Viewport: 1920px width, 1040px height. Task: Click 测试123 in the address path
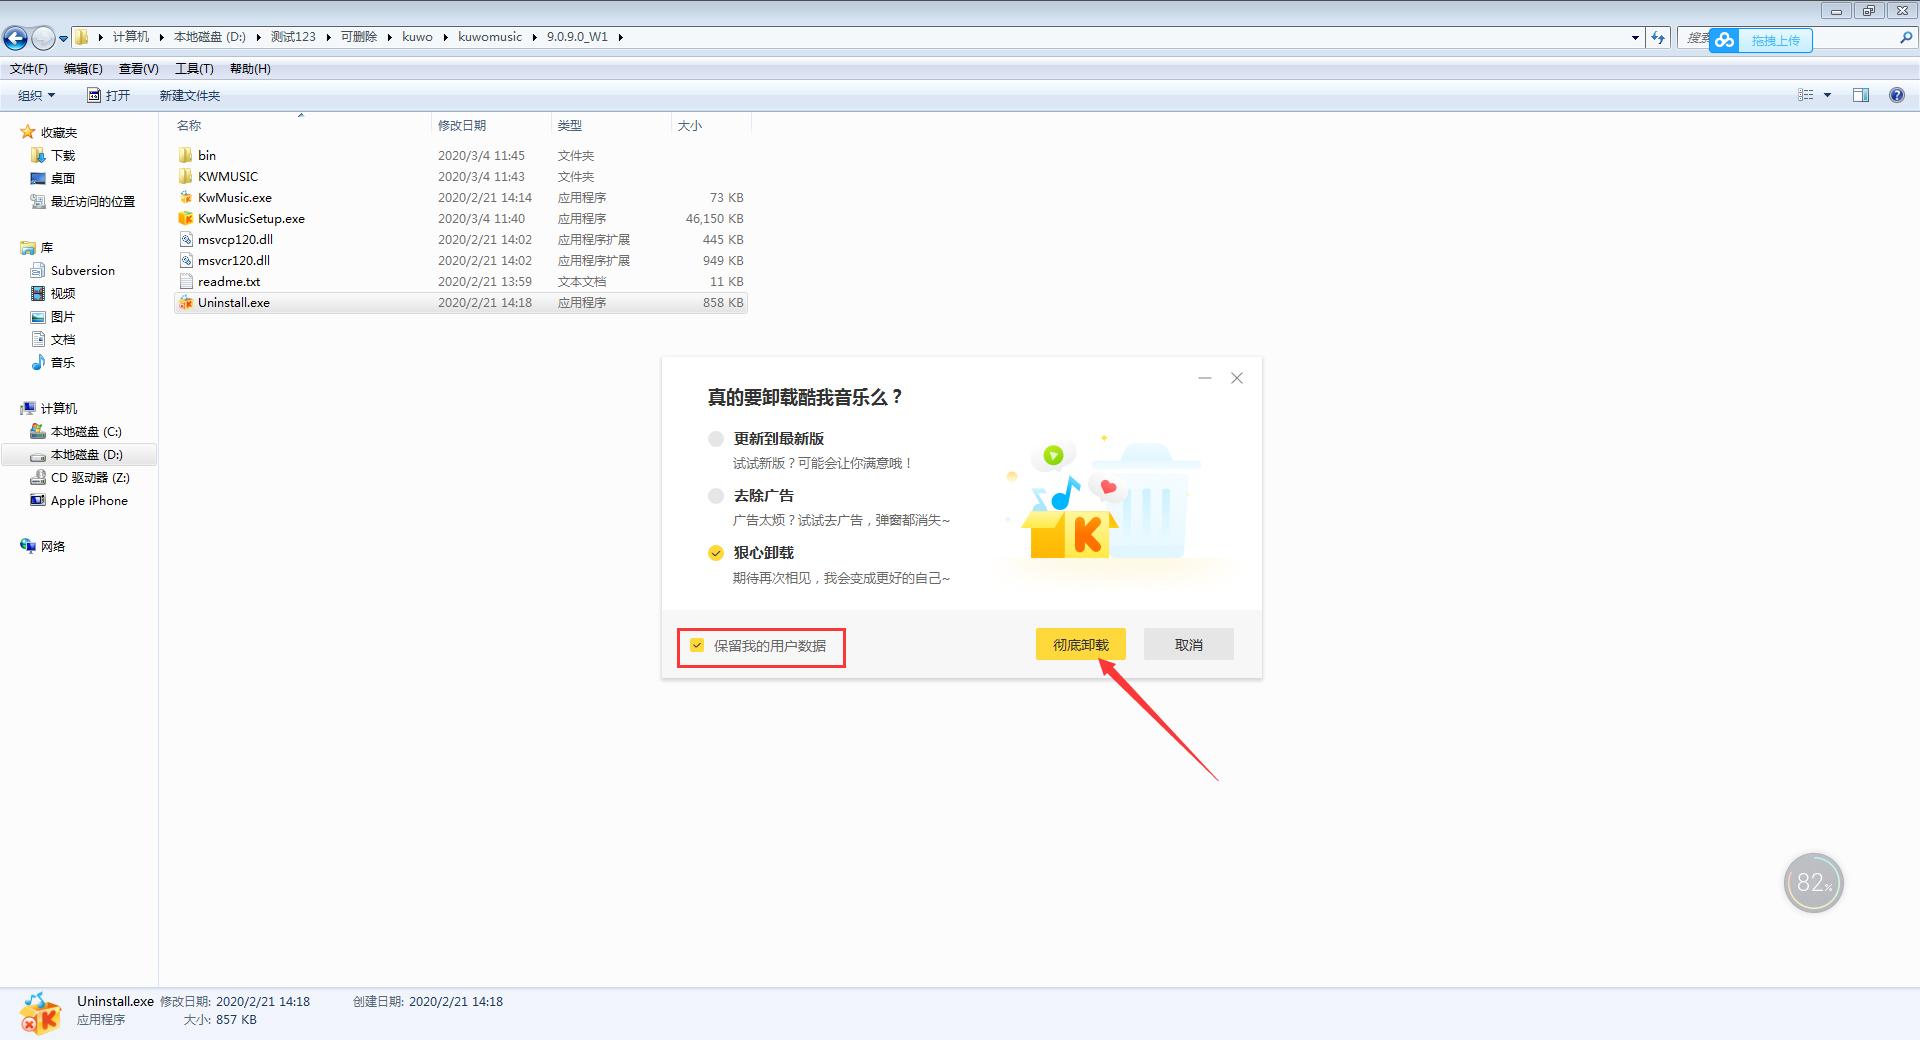(293, 37)
